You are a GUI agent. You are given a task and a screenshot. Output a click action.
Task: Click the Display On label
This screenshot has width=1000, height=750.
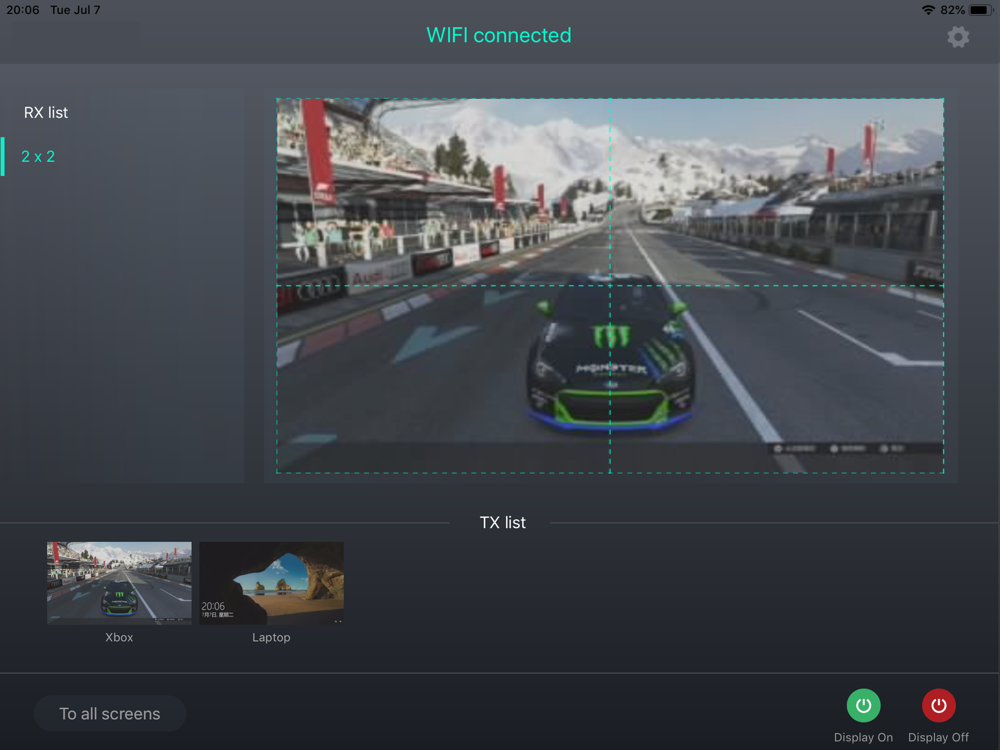pos(864,737)
